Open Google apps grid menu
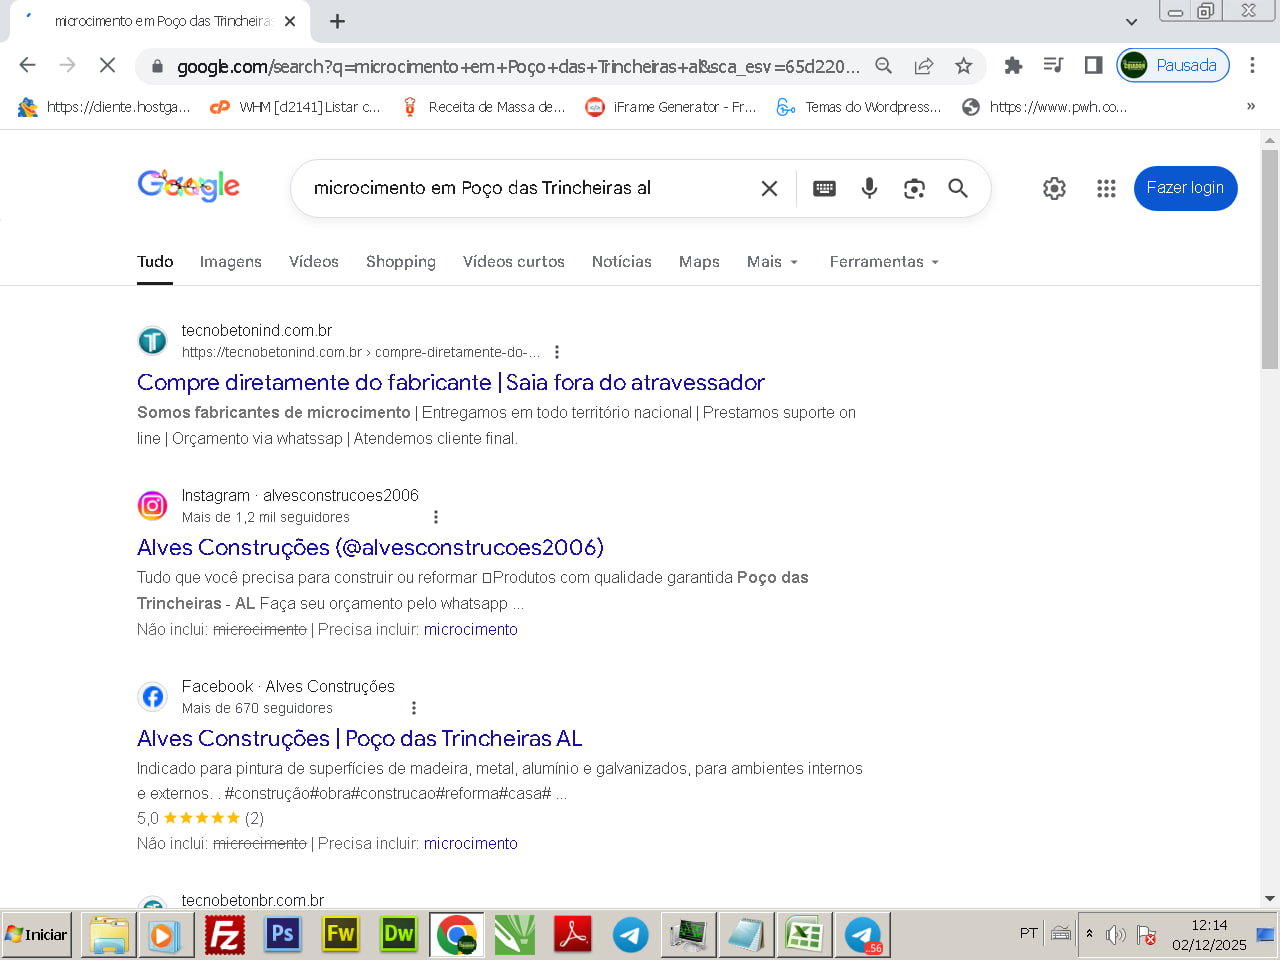The height and width of the screenshot is (960, 1280). tap(1106, 188)
